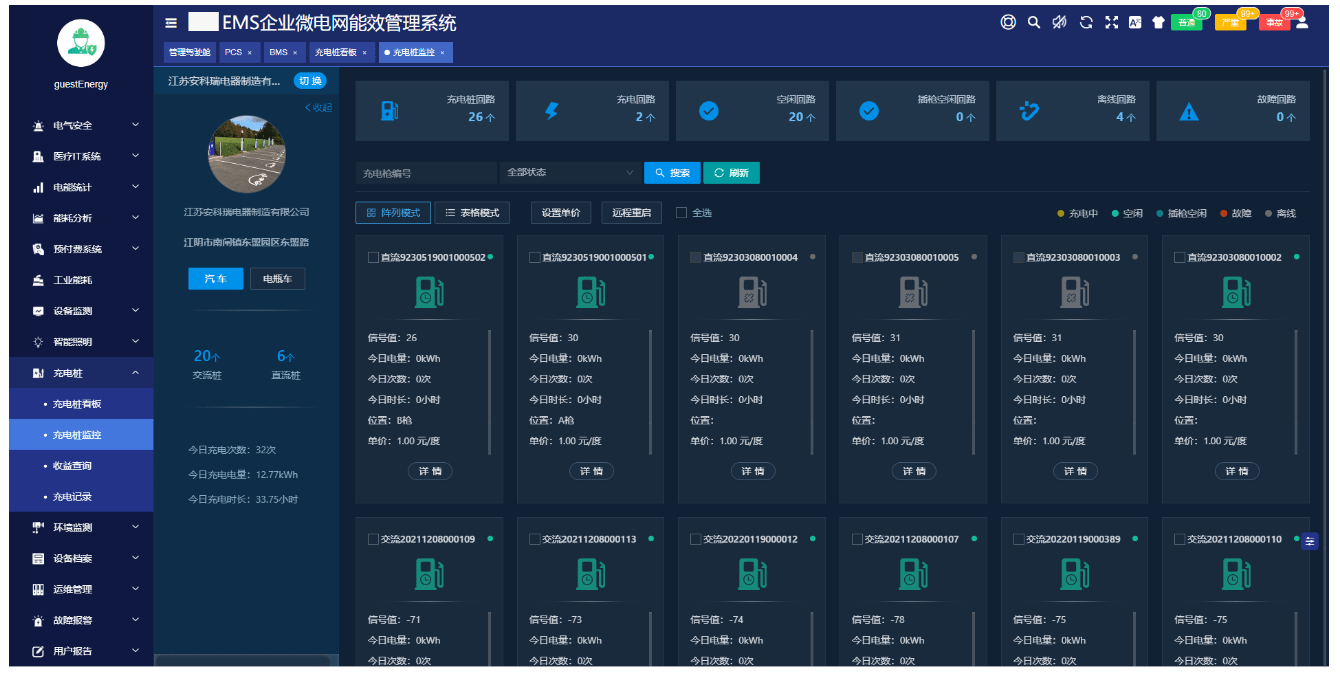Open the 全部状态 status dropdown
Image resolution: width=1340 pixels, height=680 pixels.
pyautogui.click(x=570, y=173)
